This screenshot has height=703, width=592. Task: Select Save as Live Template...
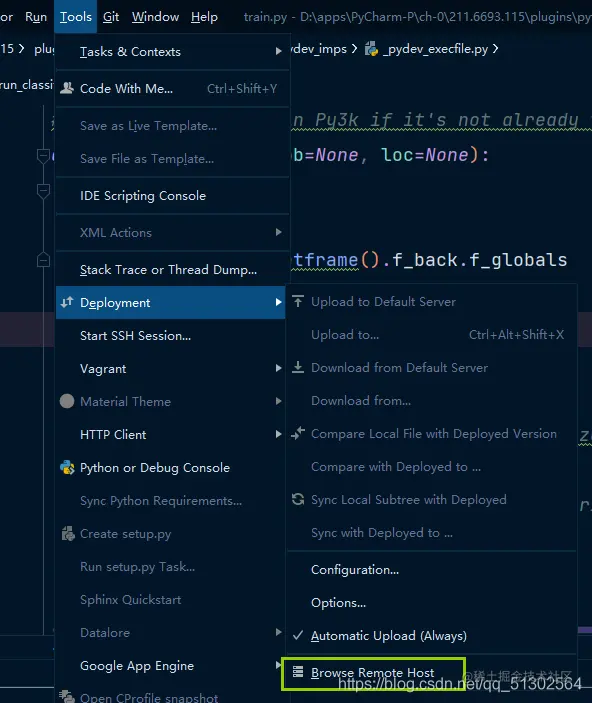point(173,126)
